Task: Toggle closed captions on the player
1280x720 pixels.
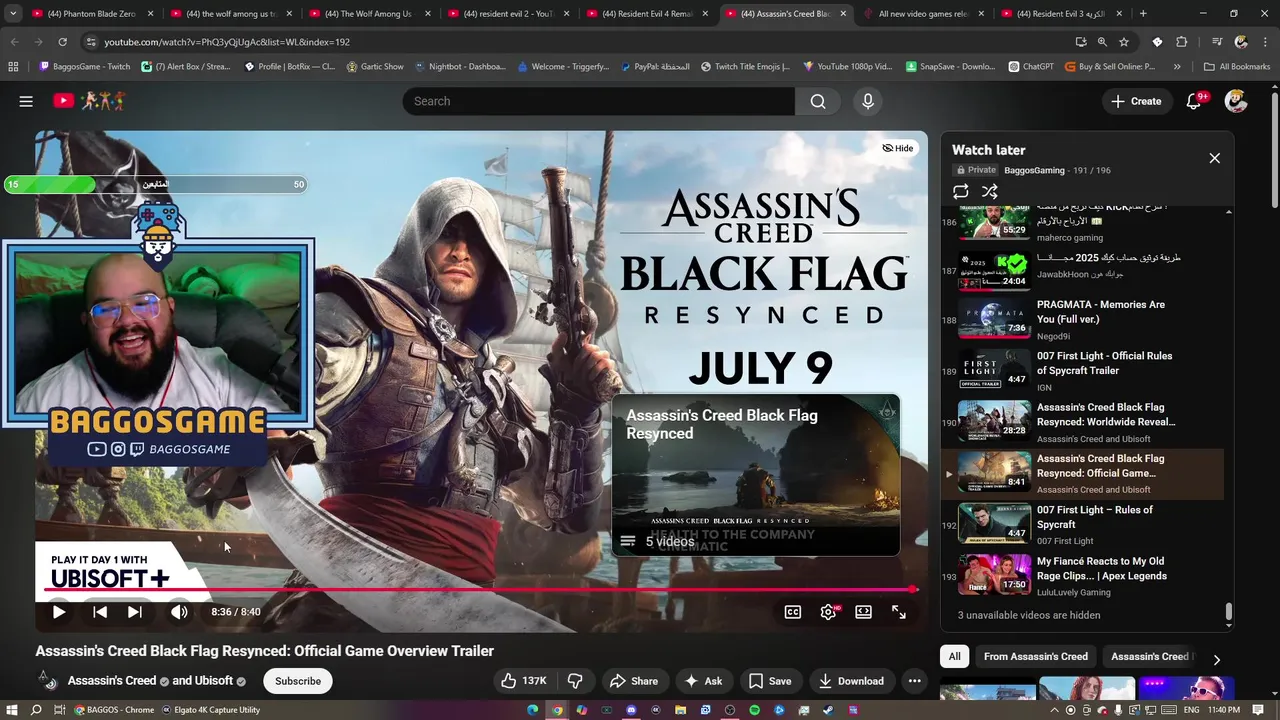Action: tap(793, 612)
